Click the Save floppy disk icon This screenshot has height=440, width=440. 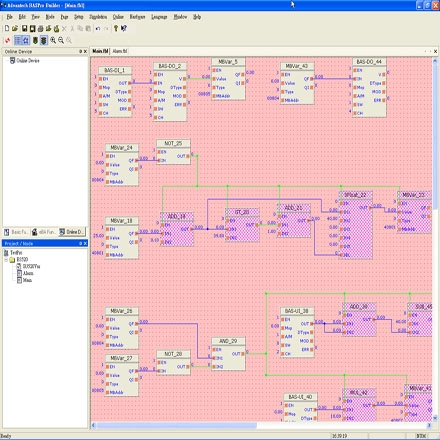click(x=24, y=29)
